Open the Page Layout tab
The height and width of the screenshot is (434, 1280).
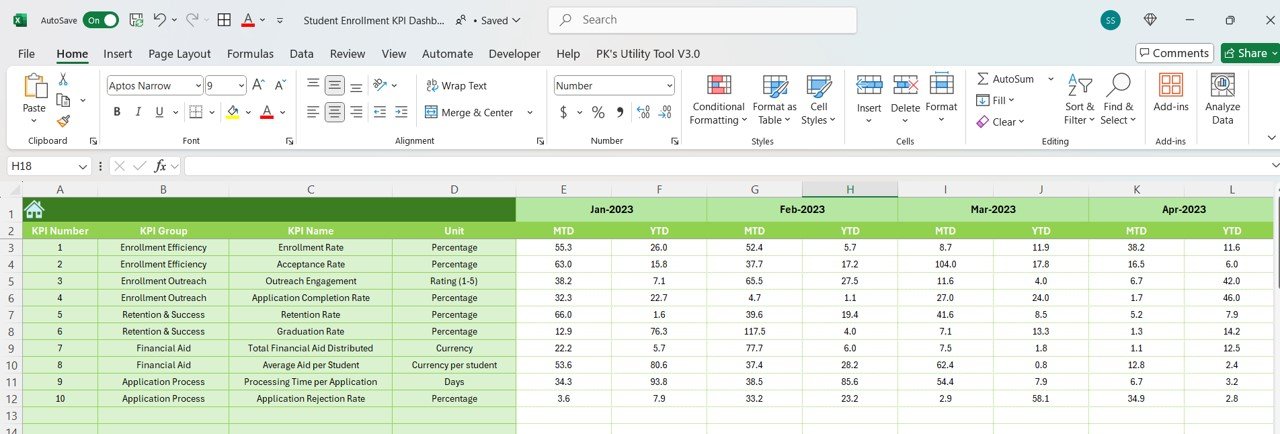pyautogui.click(x=180, y=54)
